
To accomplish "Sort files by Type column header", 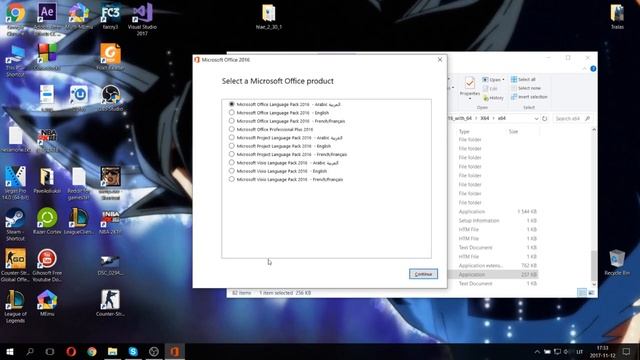I will (x=464, y=131).
